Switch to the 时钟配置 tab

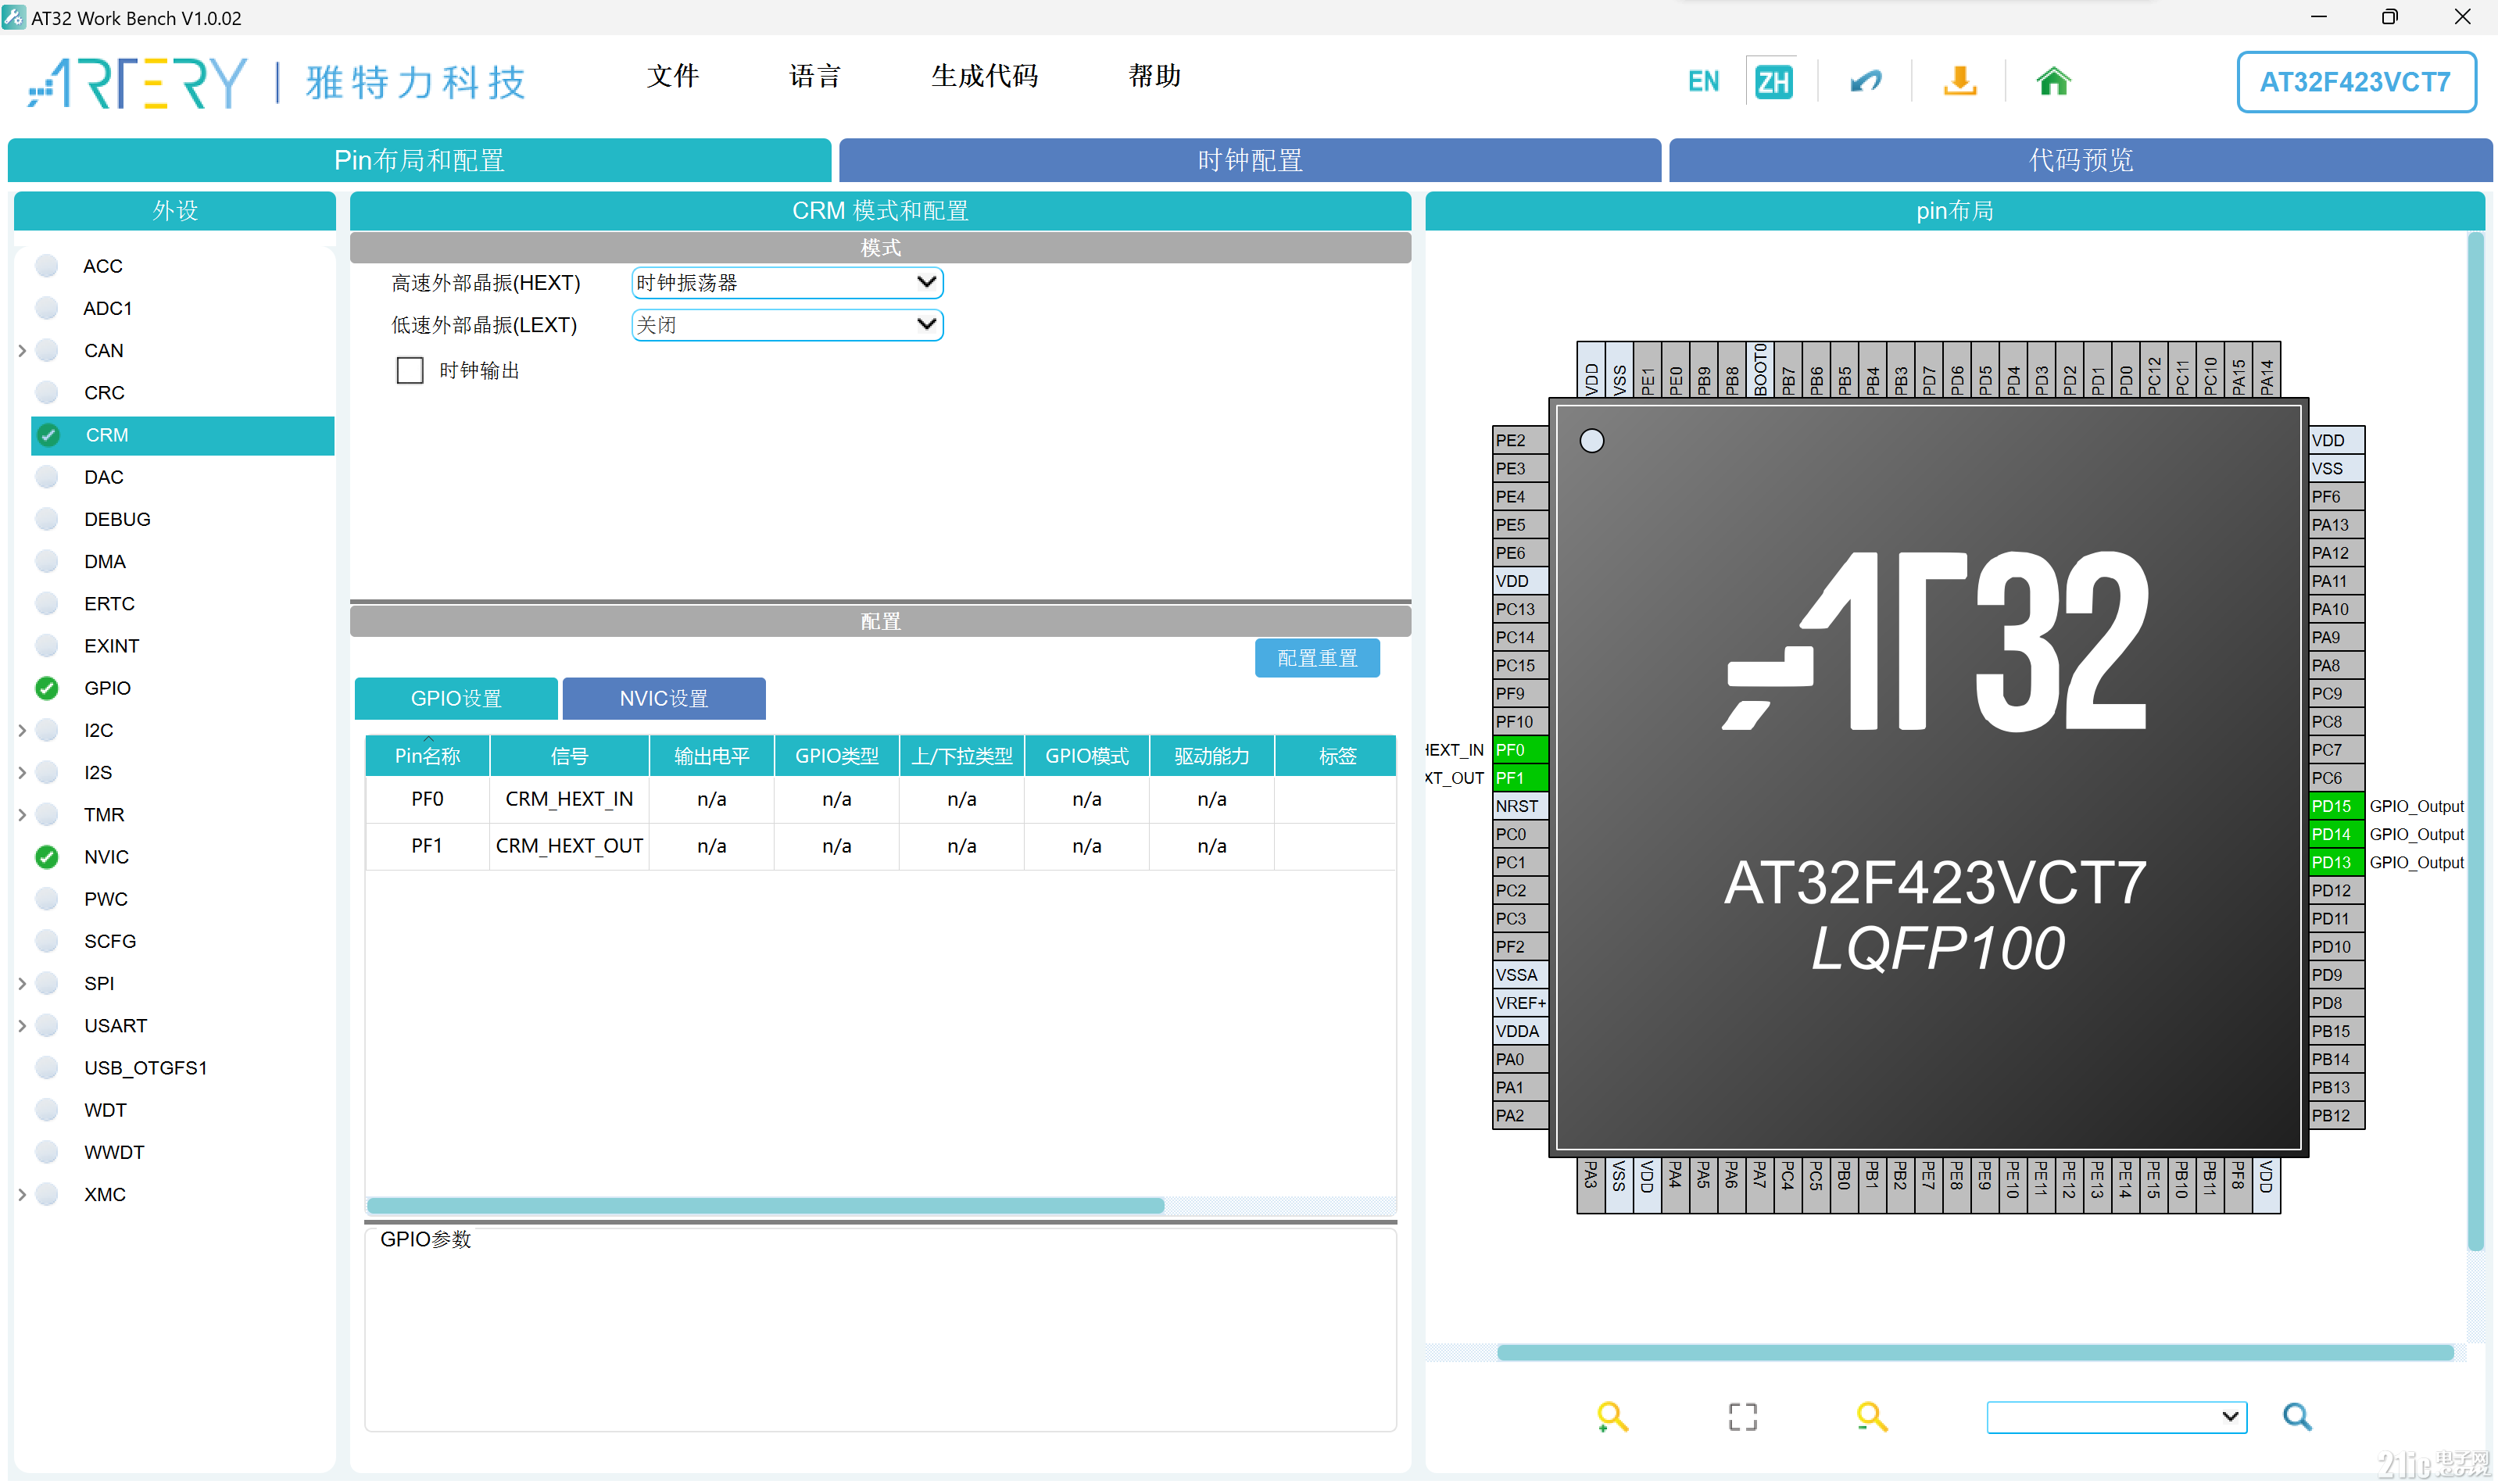pyautogui.click(x=1249, y=160)
